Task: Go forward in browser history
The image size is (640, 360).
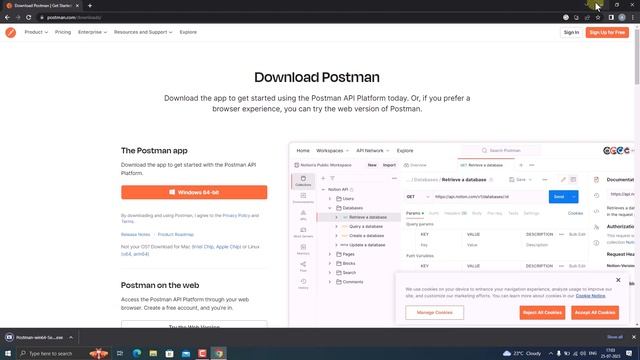Action: [18, 18]
